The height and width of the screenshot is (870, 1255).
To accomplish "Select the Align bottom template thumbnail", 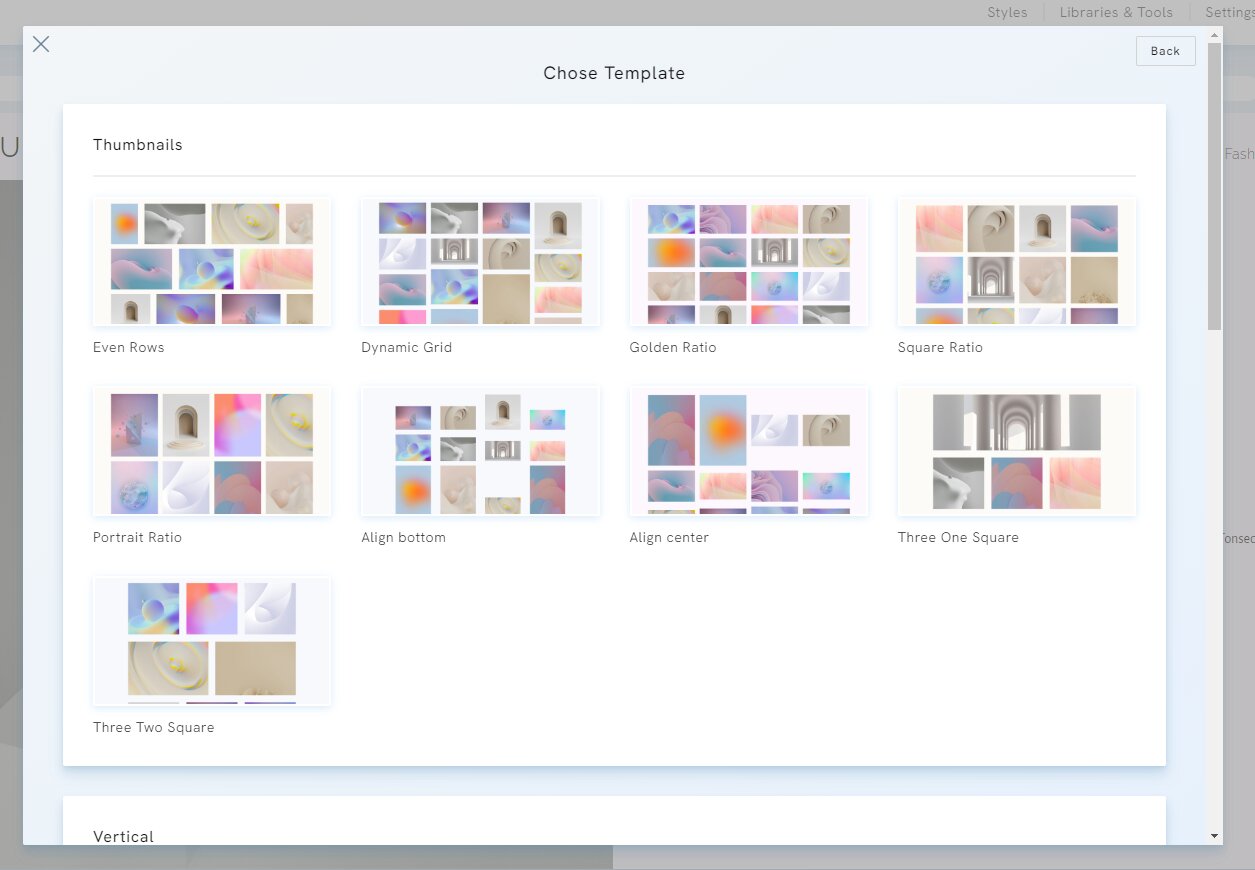I will pos(480,452).
